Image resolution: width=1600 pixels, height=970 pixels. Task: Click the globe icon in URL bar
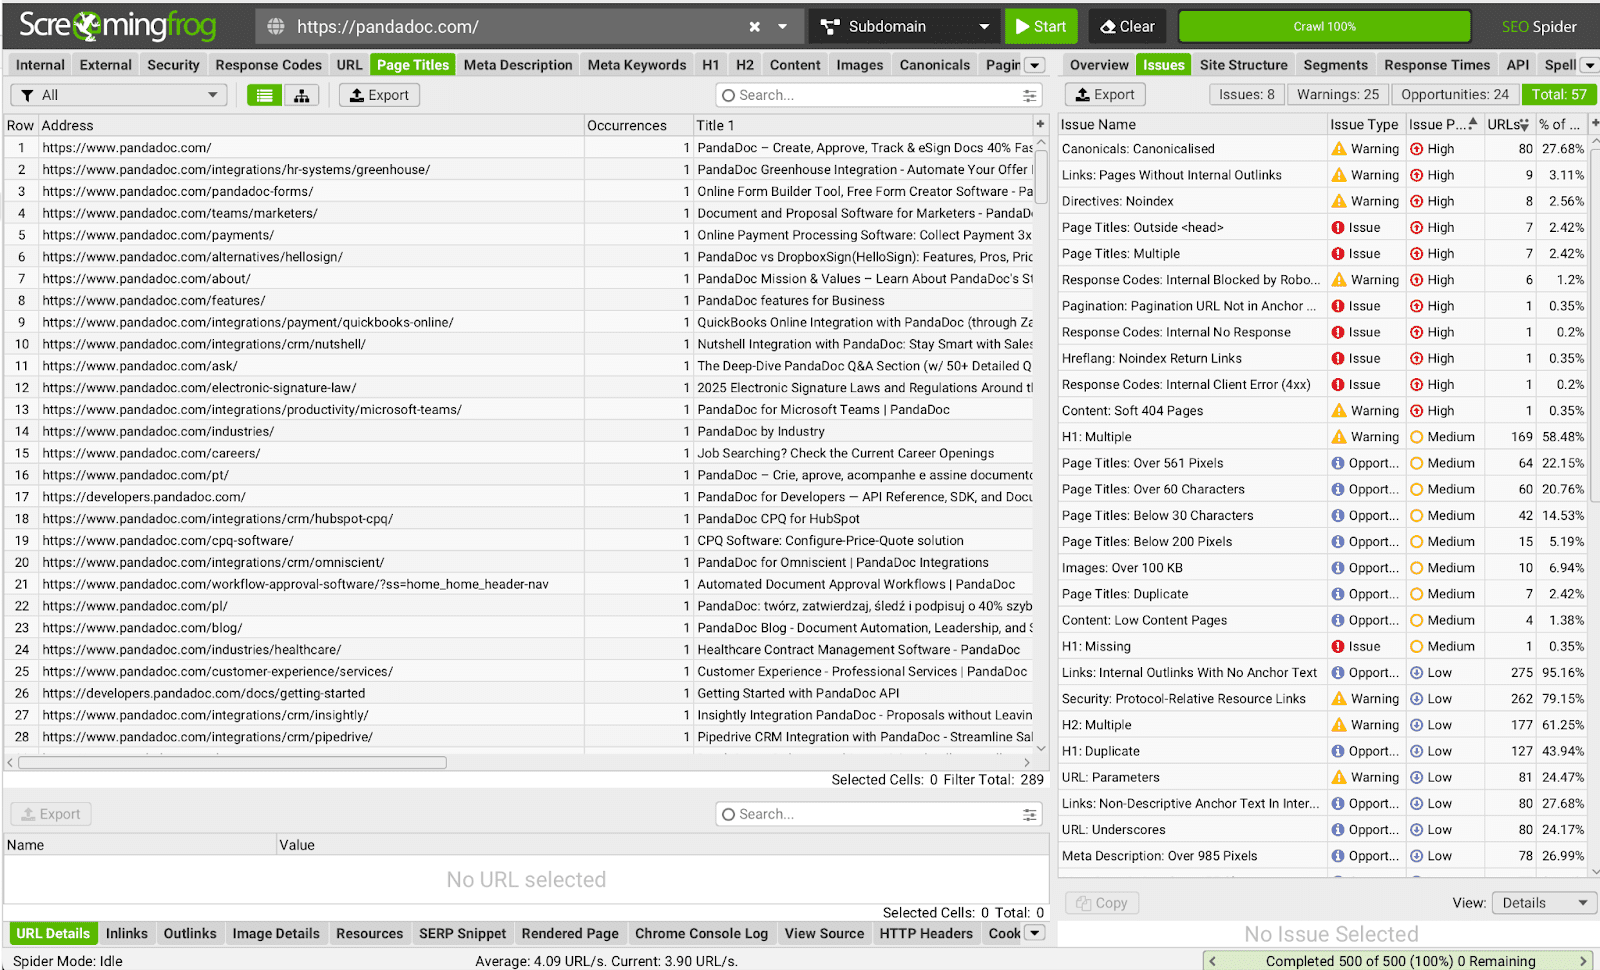coord(277,27)
